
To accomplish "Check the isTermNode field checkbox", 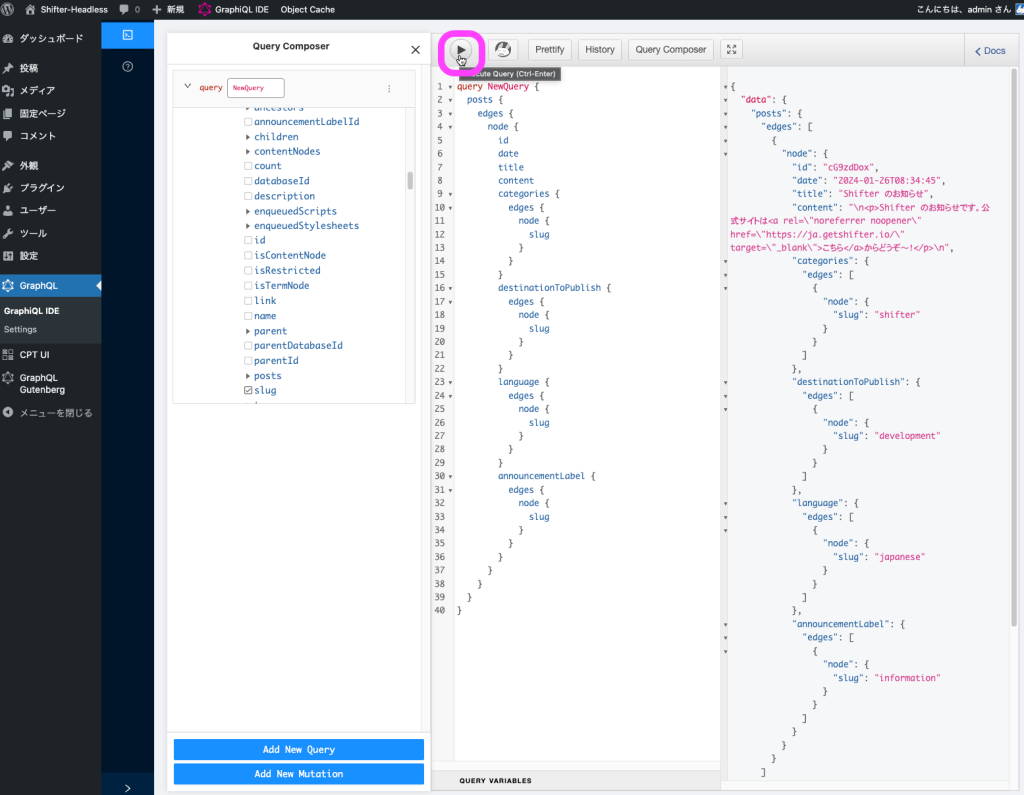I will (x=248, y=285).
